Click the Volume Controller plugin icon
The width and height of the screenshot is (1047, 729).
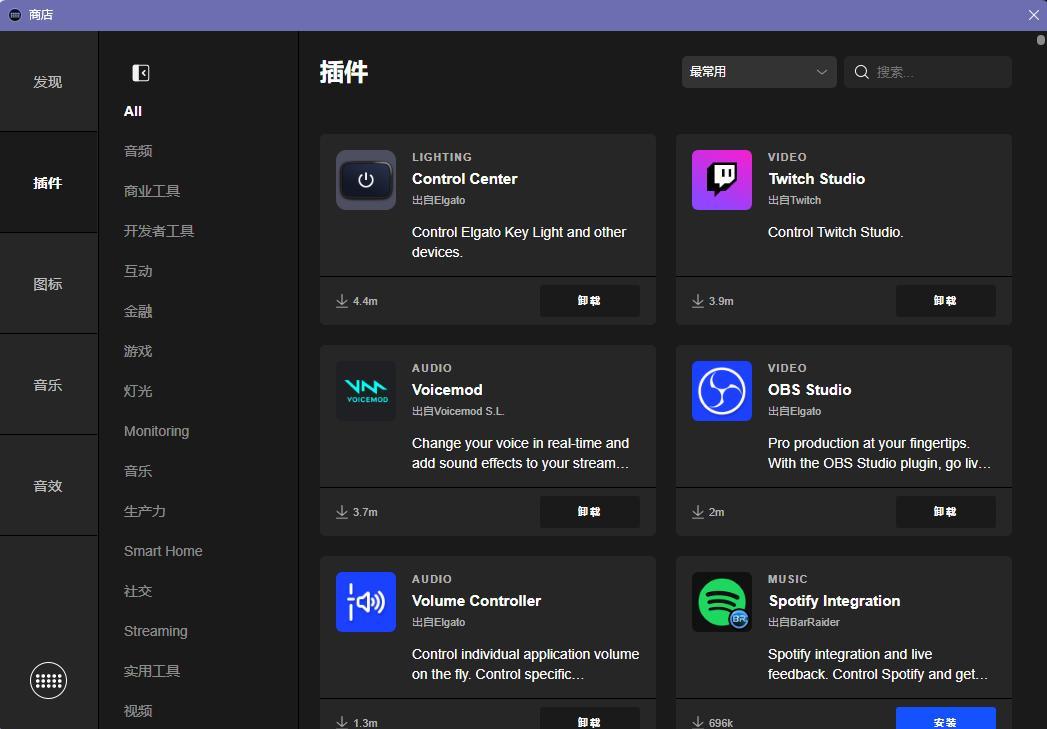pyautogui.click(x=366, y=602)
